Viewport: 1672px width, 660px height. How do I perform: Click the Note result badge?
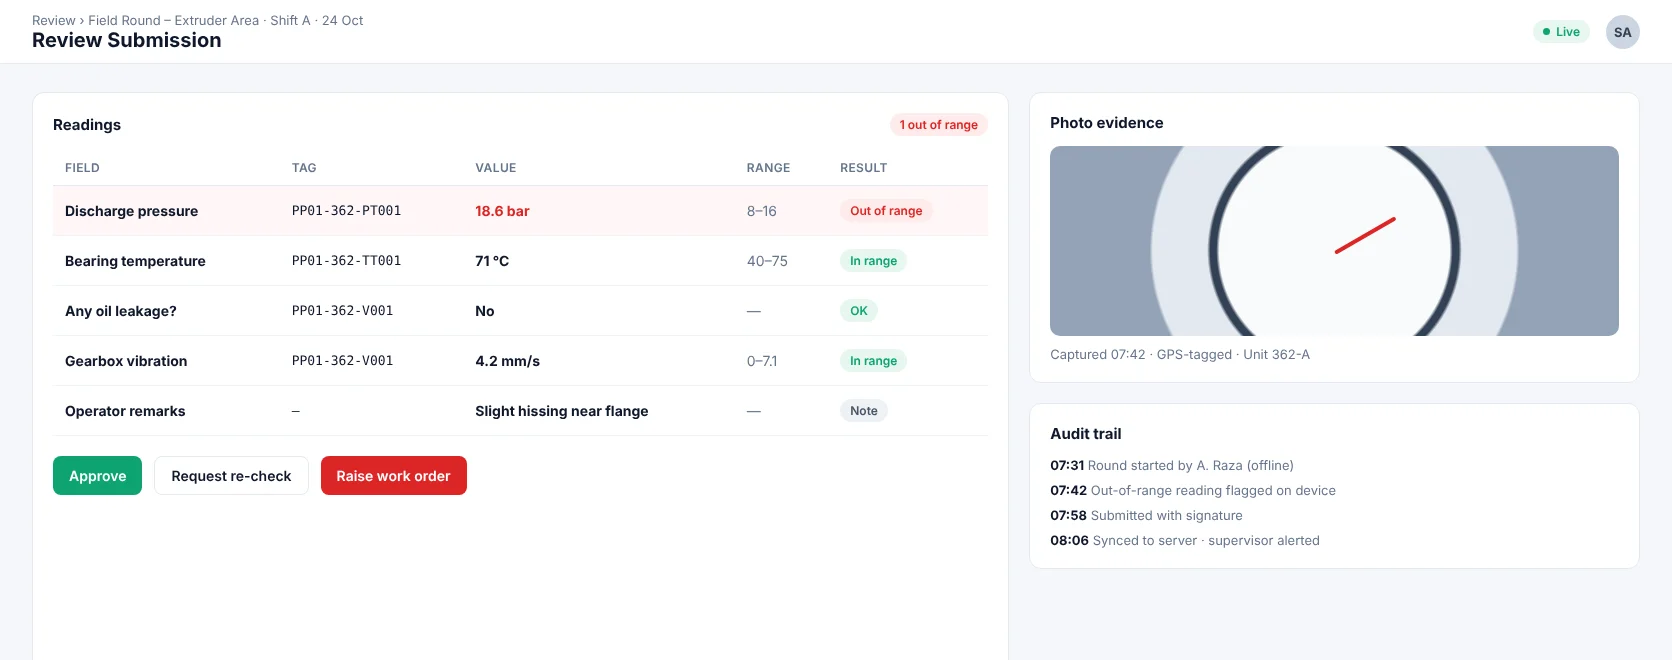[864, 411]
